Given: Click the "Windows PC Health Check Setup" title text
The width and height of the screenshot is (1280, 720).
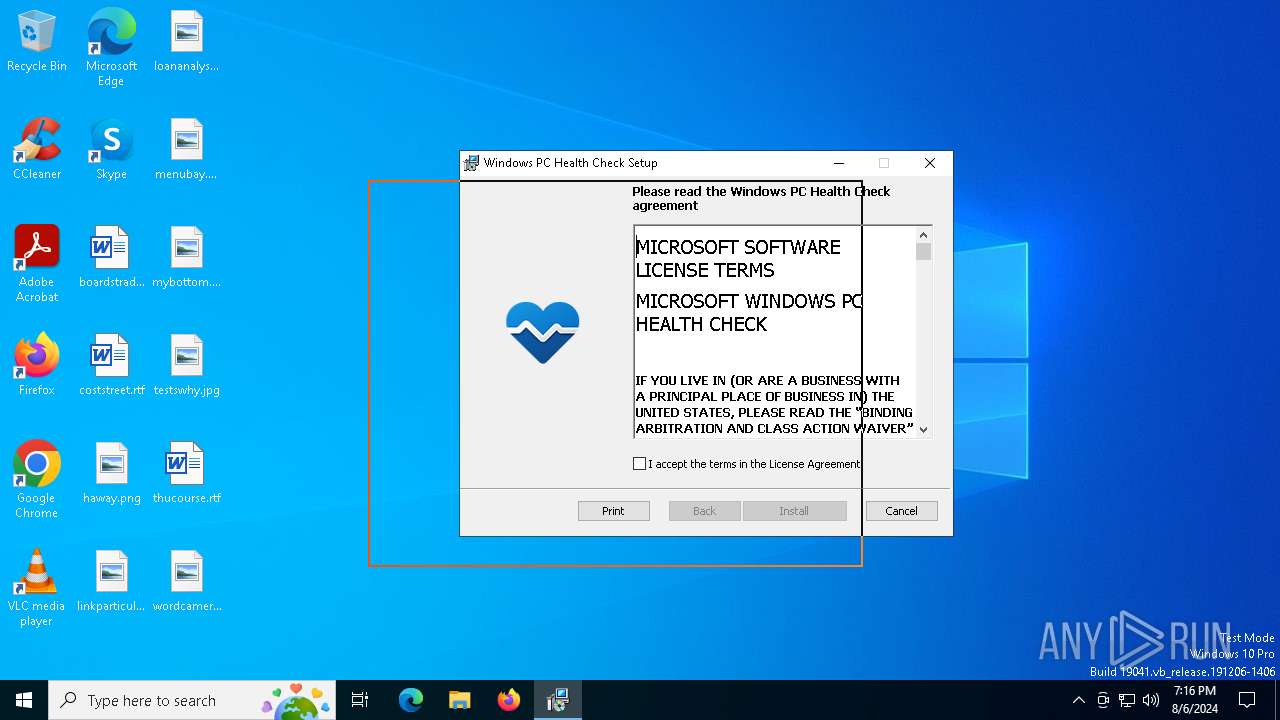Looking at the screenshot, I should point(570,163).
